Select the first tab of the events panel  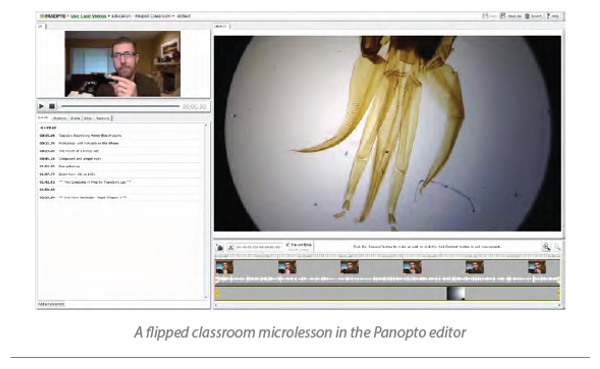pos(43,118)
